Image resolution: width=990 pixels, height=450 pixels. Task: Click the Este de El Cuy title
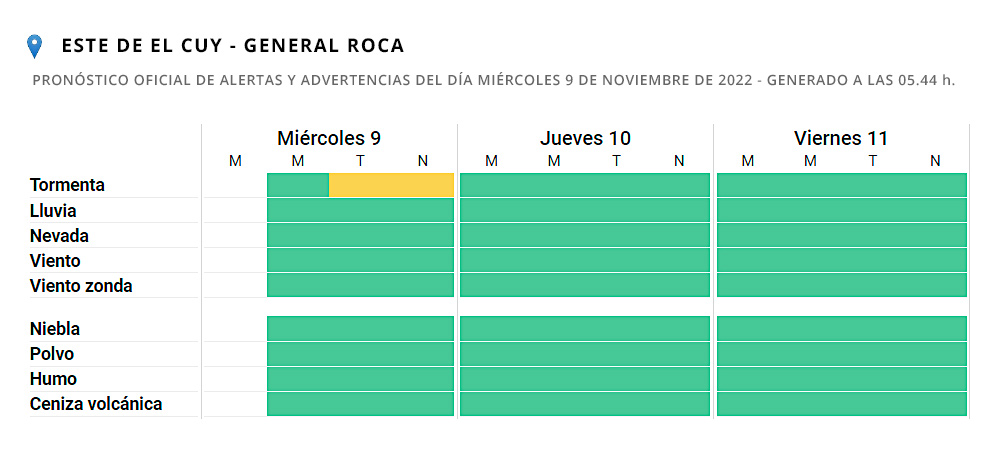233,46
